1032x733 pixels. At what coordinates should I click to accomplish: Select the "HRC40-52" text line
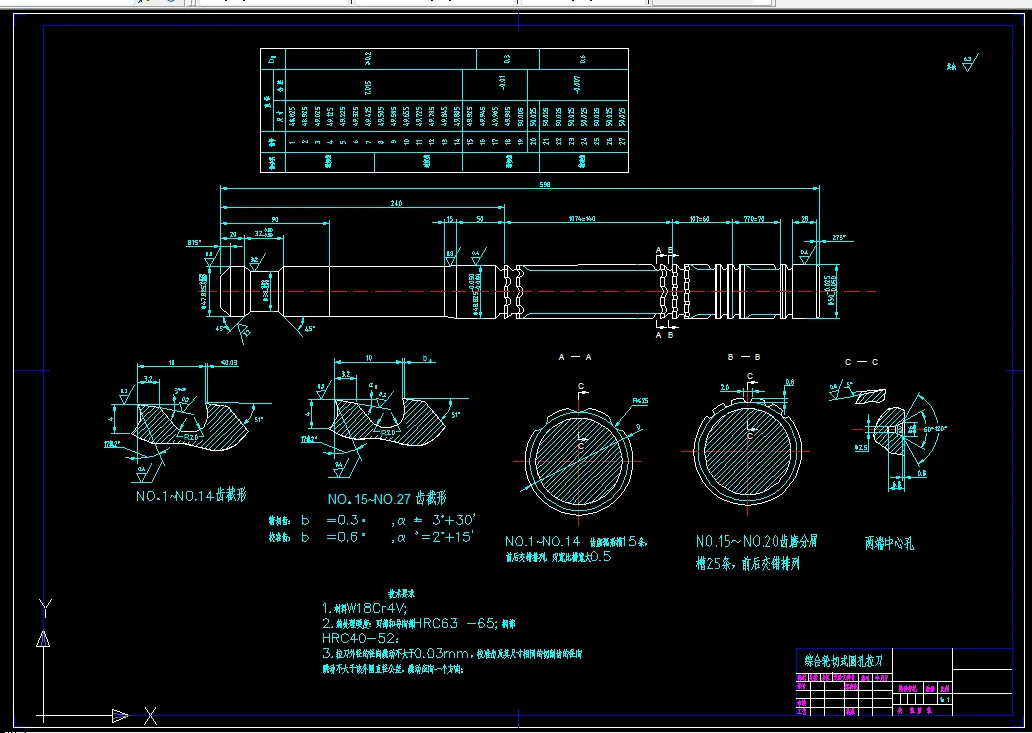[361, 638]
